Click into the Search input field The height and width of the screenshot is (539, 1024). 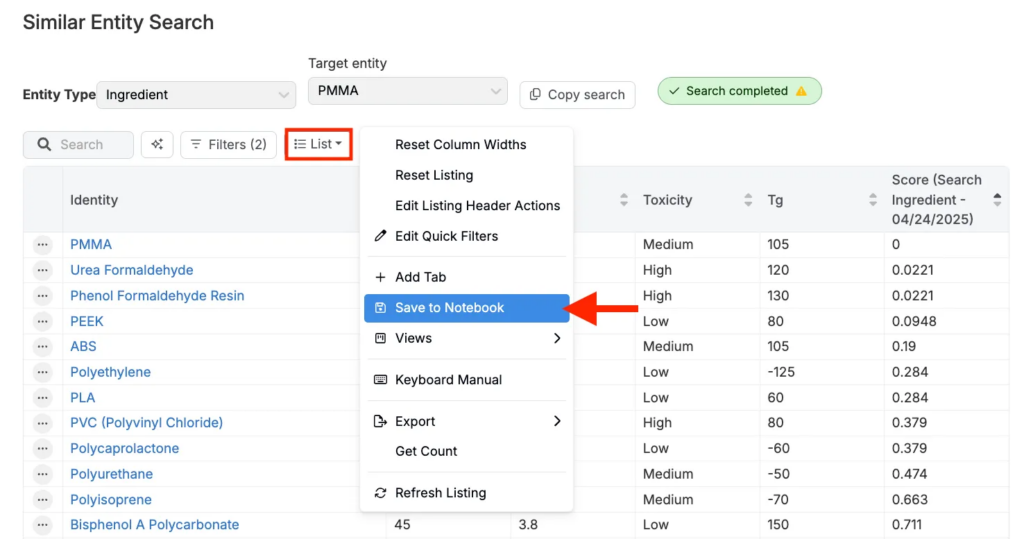[x=90, y=145]
